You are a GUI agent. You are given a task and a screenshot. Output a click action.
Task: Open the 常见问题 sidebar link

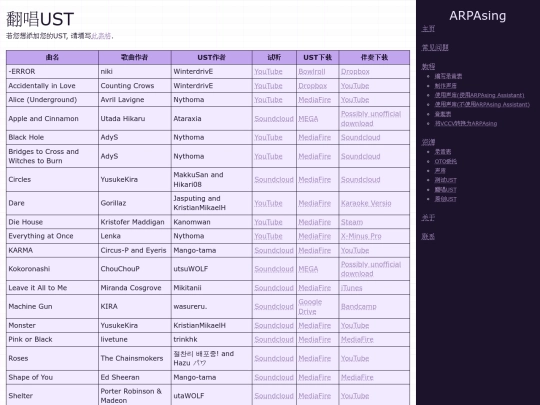click(435, 48)
